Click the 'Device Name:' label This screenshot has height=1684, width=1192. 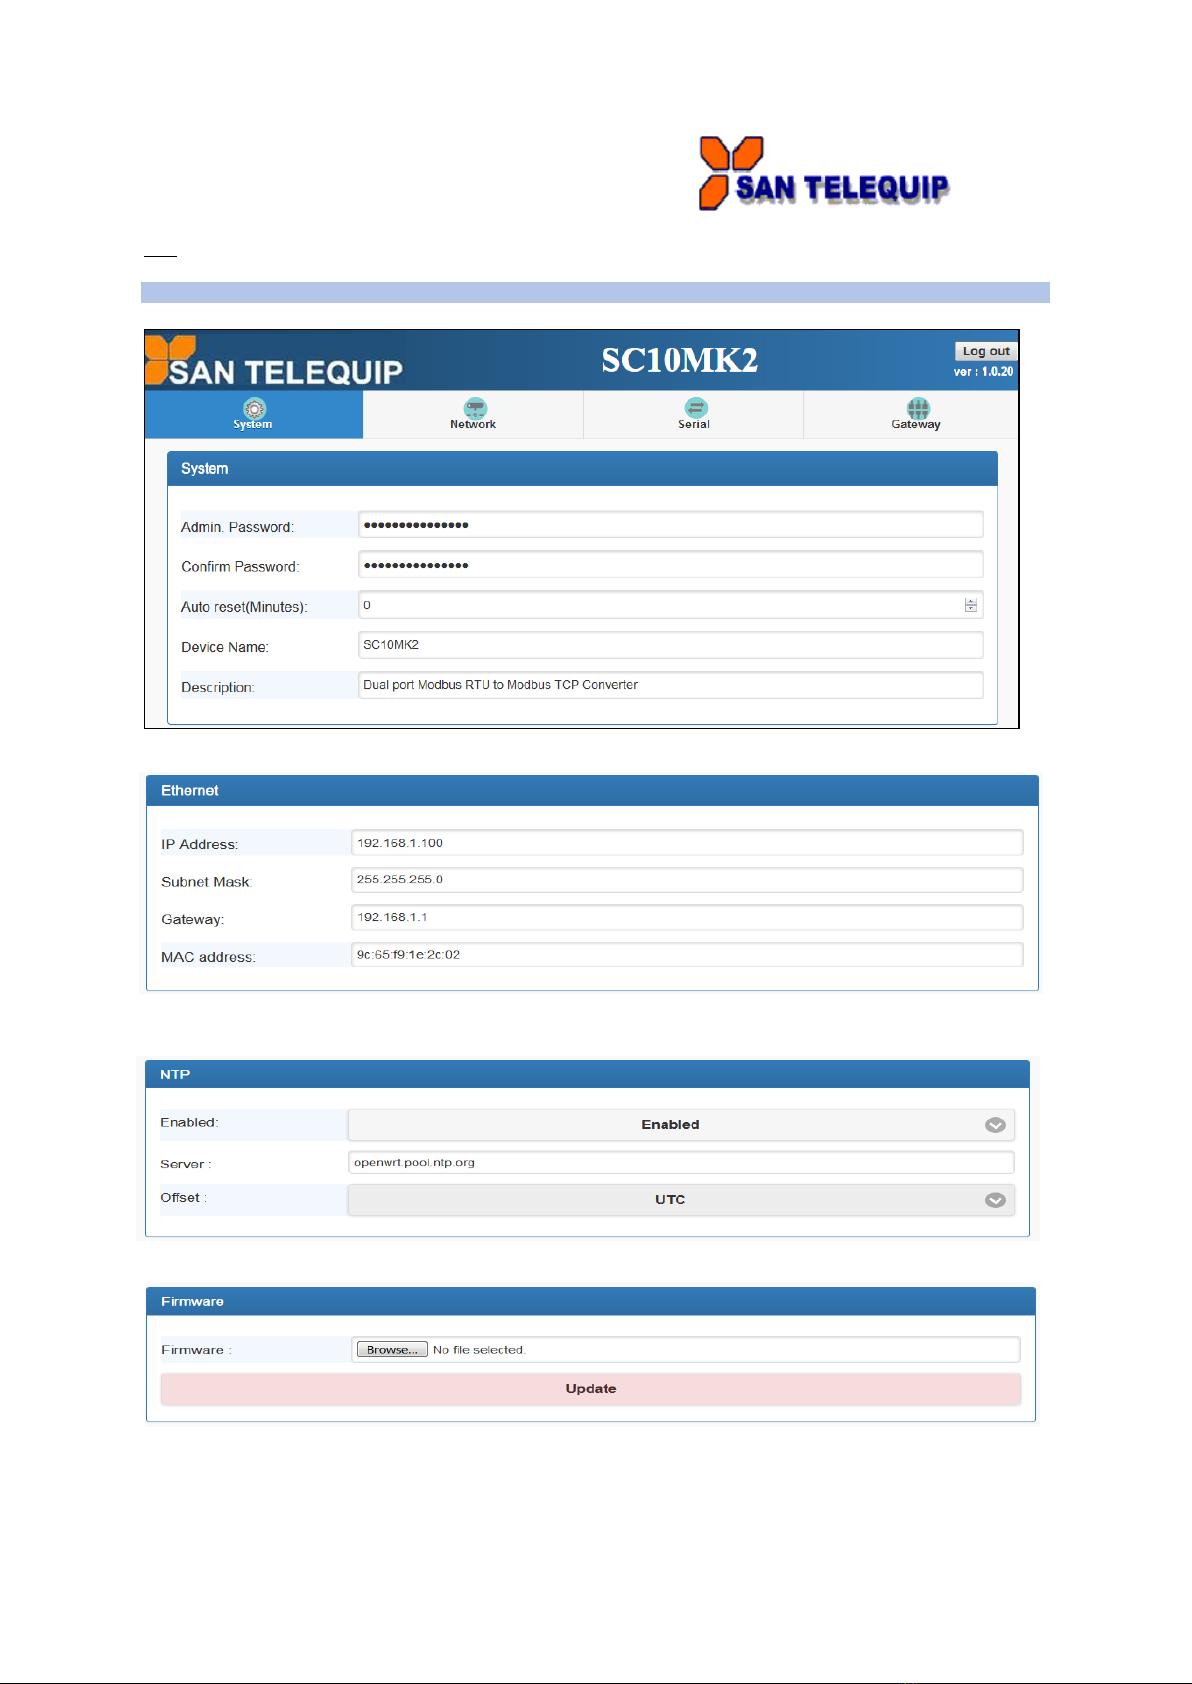225,647
